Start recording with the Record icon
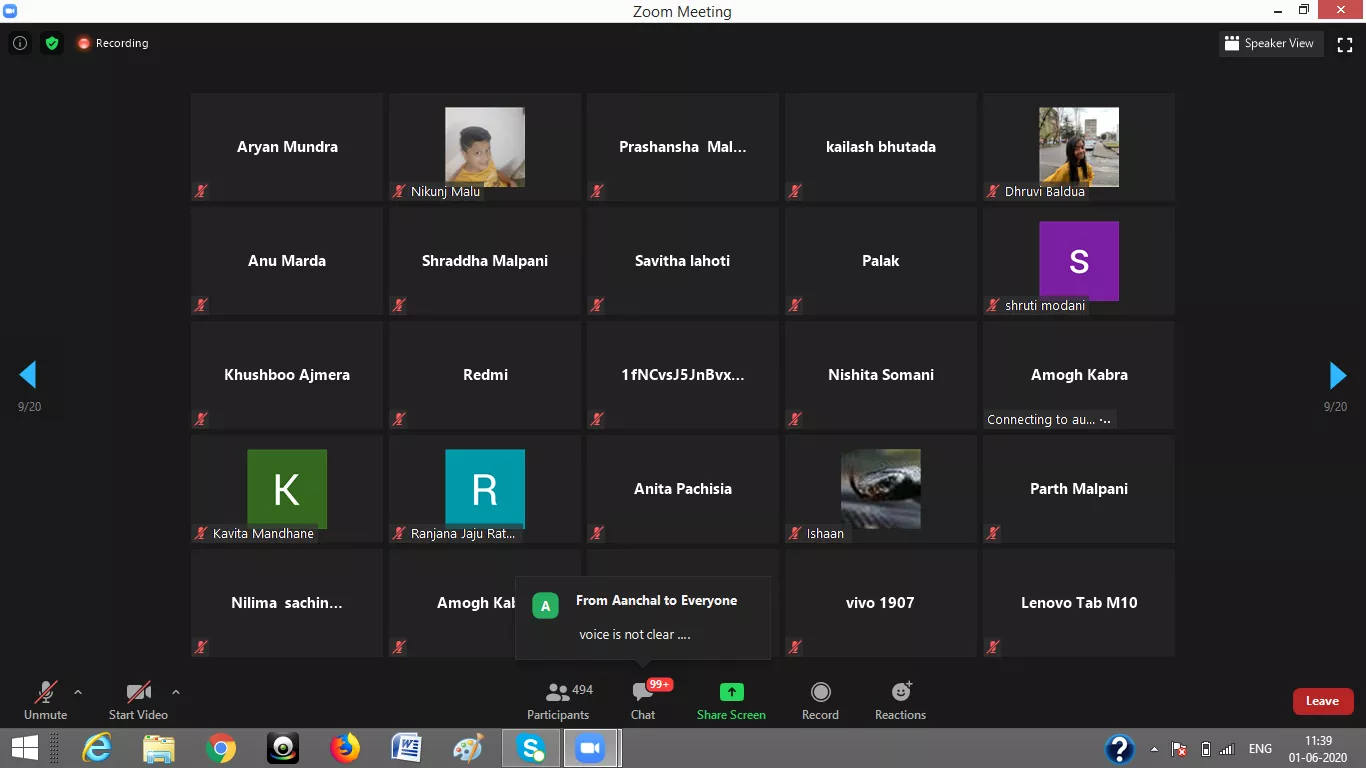 820,700
